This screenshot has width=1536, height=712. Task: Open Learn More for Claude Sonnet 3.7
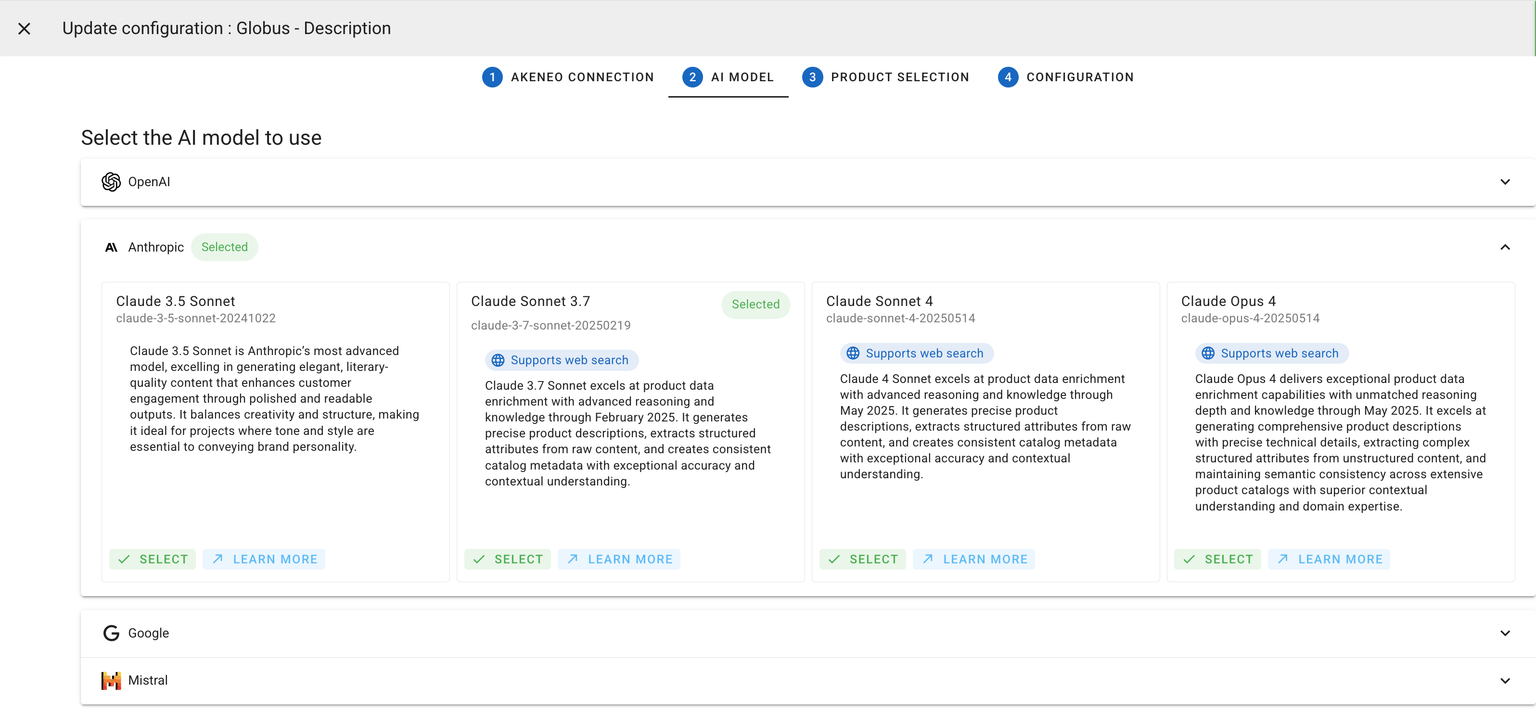(x=619, y=559)
